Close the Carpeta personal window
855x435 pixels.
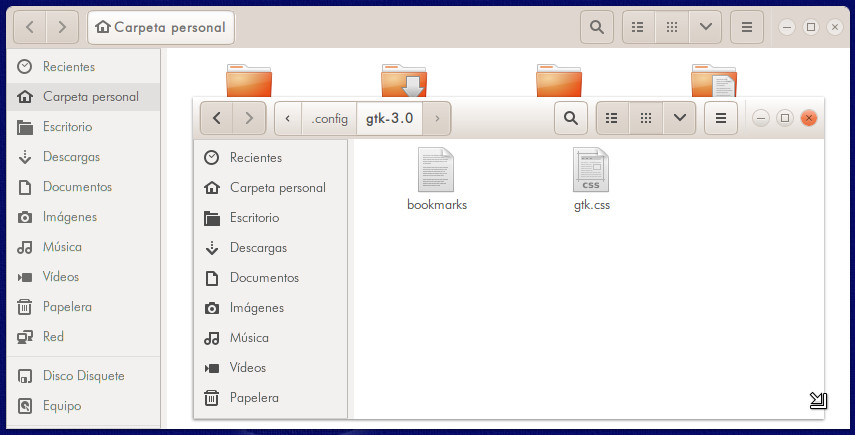[835, 27]
